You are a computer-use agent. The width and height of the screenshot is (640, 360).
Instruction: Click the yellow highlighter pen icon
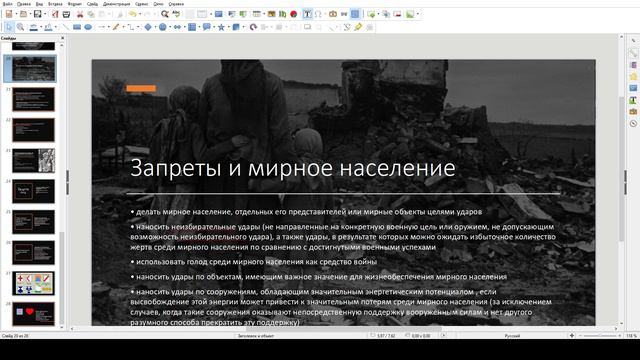[358, 27]
